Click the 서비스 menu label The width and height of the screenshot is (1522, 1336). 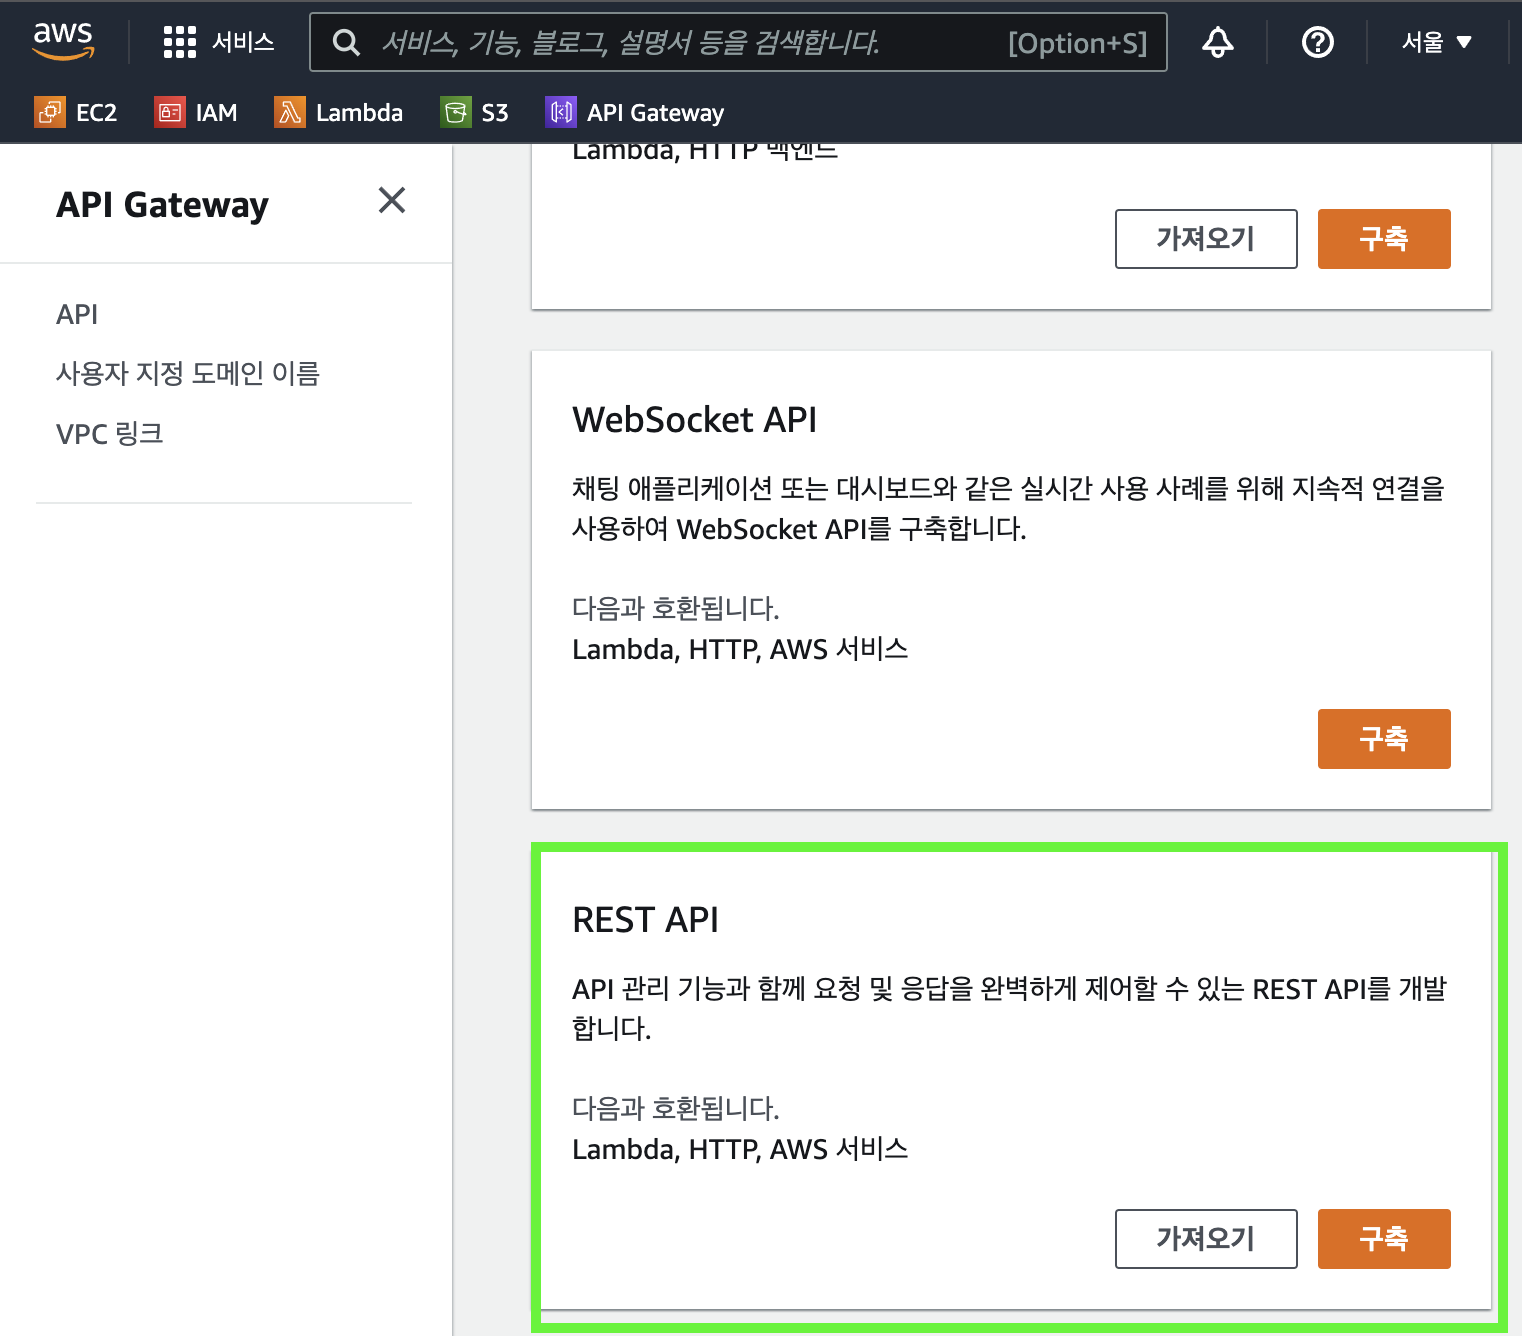pos(243,42)
